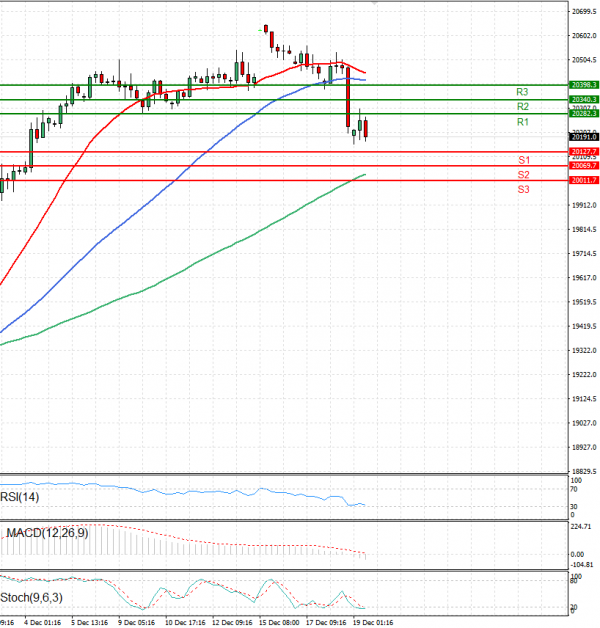Click the RSI scale value 70
Image resolution: width=600 pixels, height=628 pixels.
pyautogui.click(x=574, y=489)
